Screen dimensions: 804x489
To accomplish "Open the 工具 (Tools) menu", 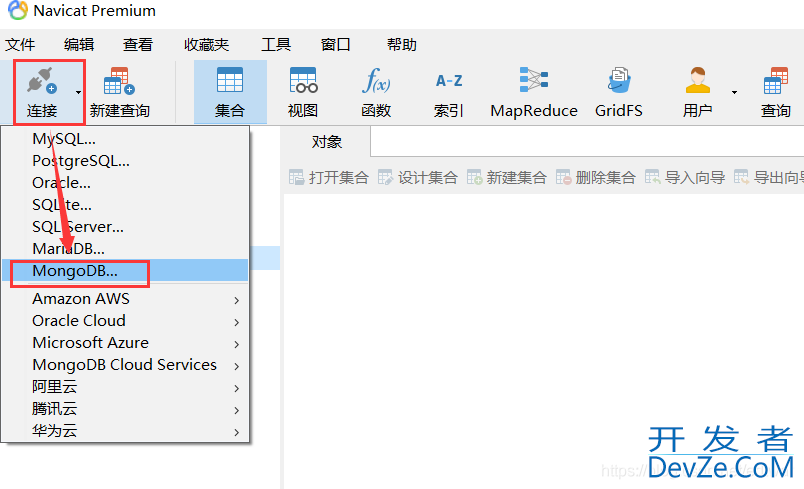I will tap(276, 45).
